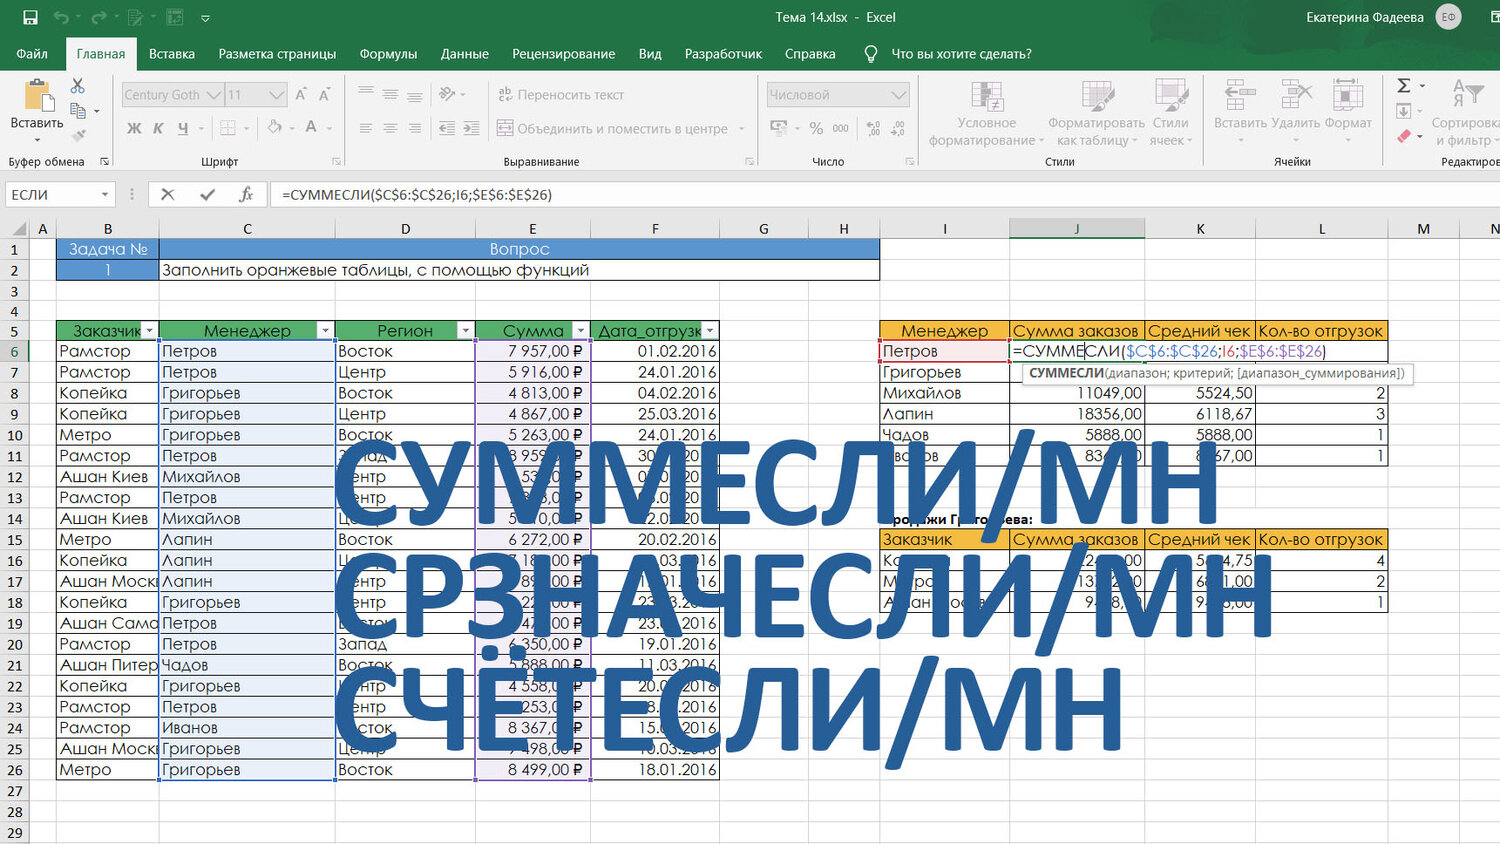Click Форматировать как таблицу button

point(1096,113)
